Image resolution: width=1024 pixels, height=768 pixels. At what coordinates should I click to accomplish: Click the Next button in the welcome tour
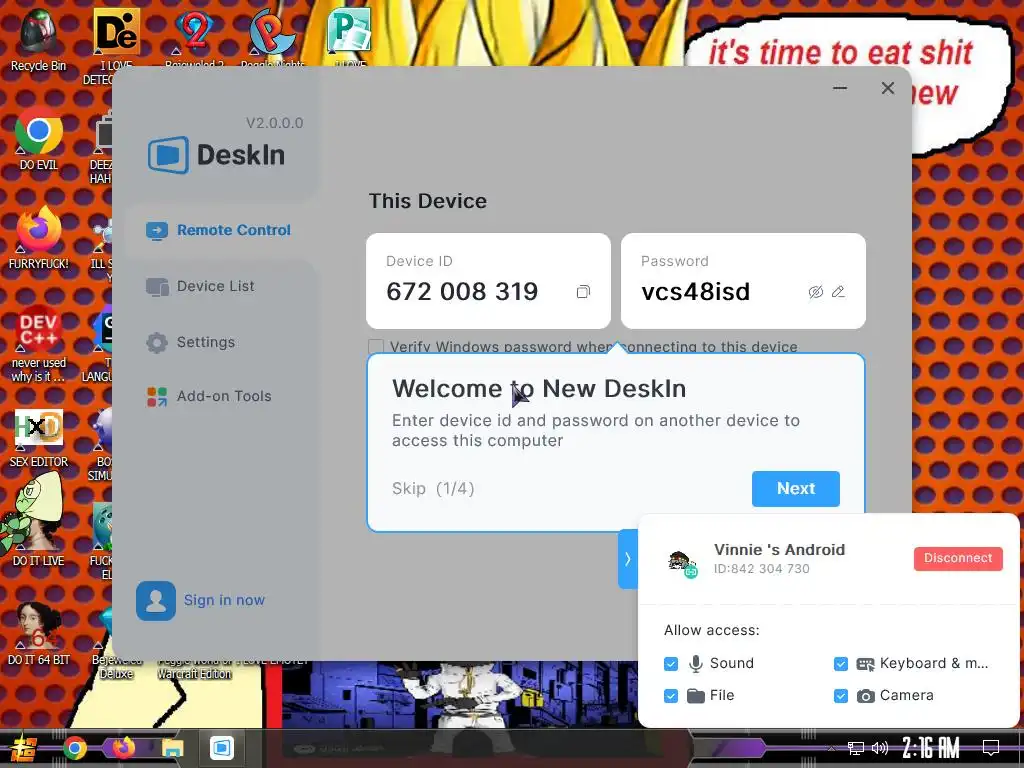point(795,488)
